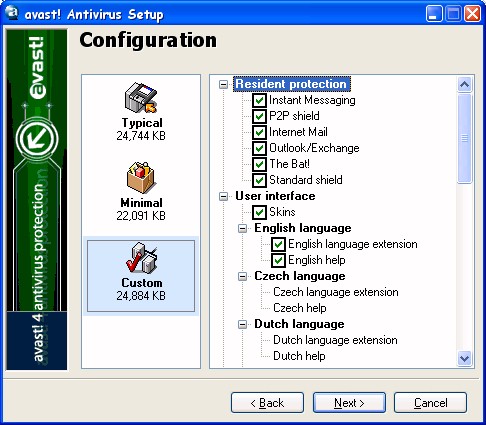
Task: Toggle the P2P shield checkbox
Action: (x=259, y=116)
